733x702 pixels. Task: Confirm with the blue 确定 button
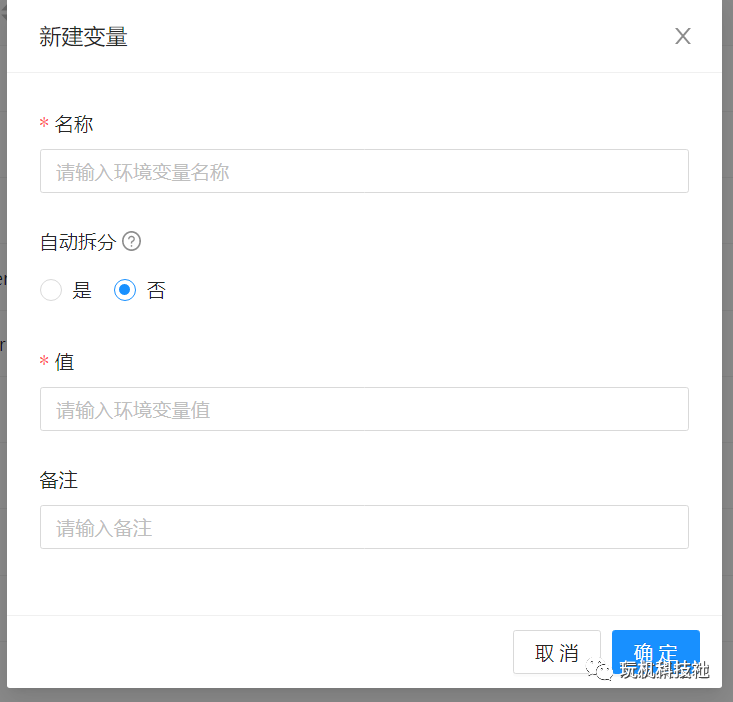click(655, 652)
